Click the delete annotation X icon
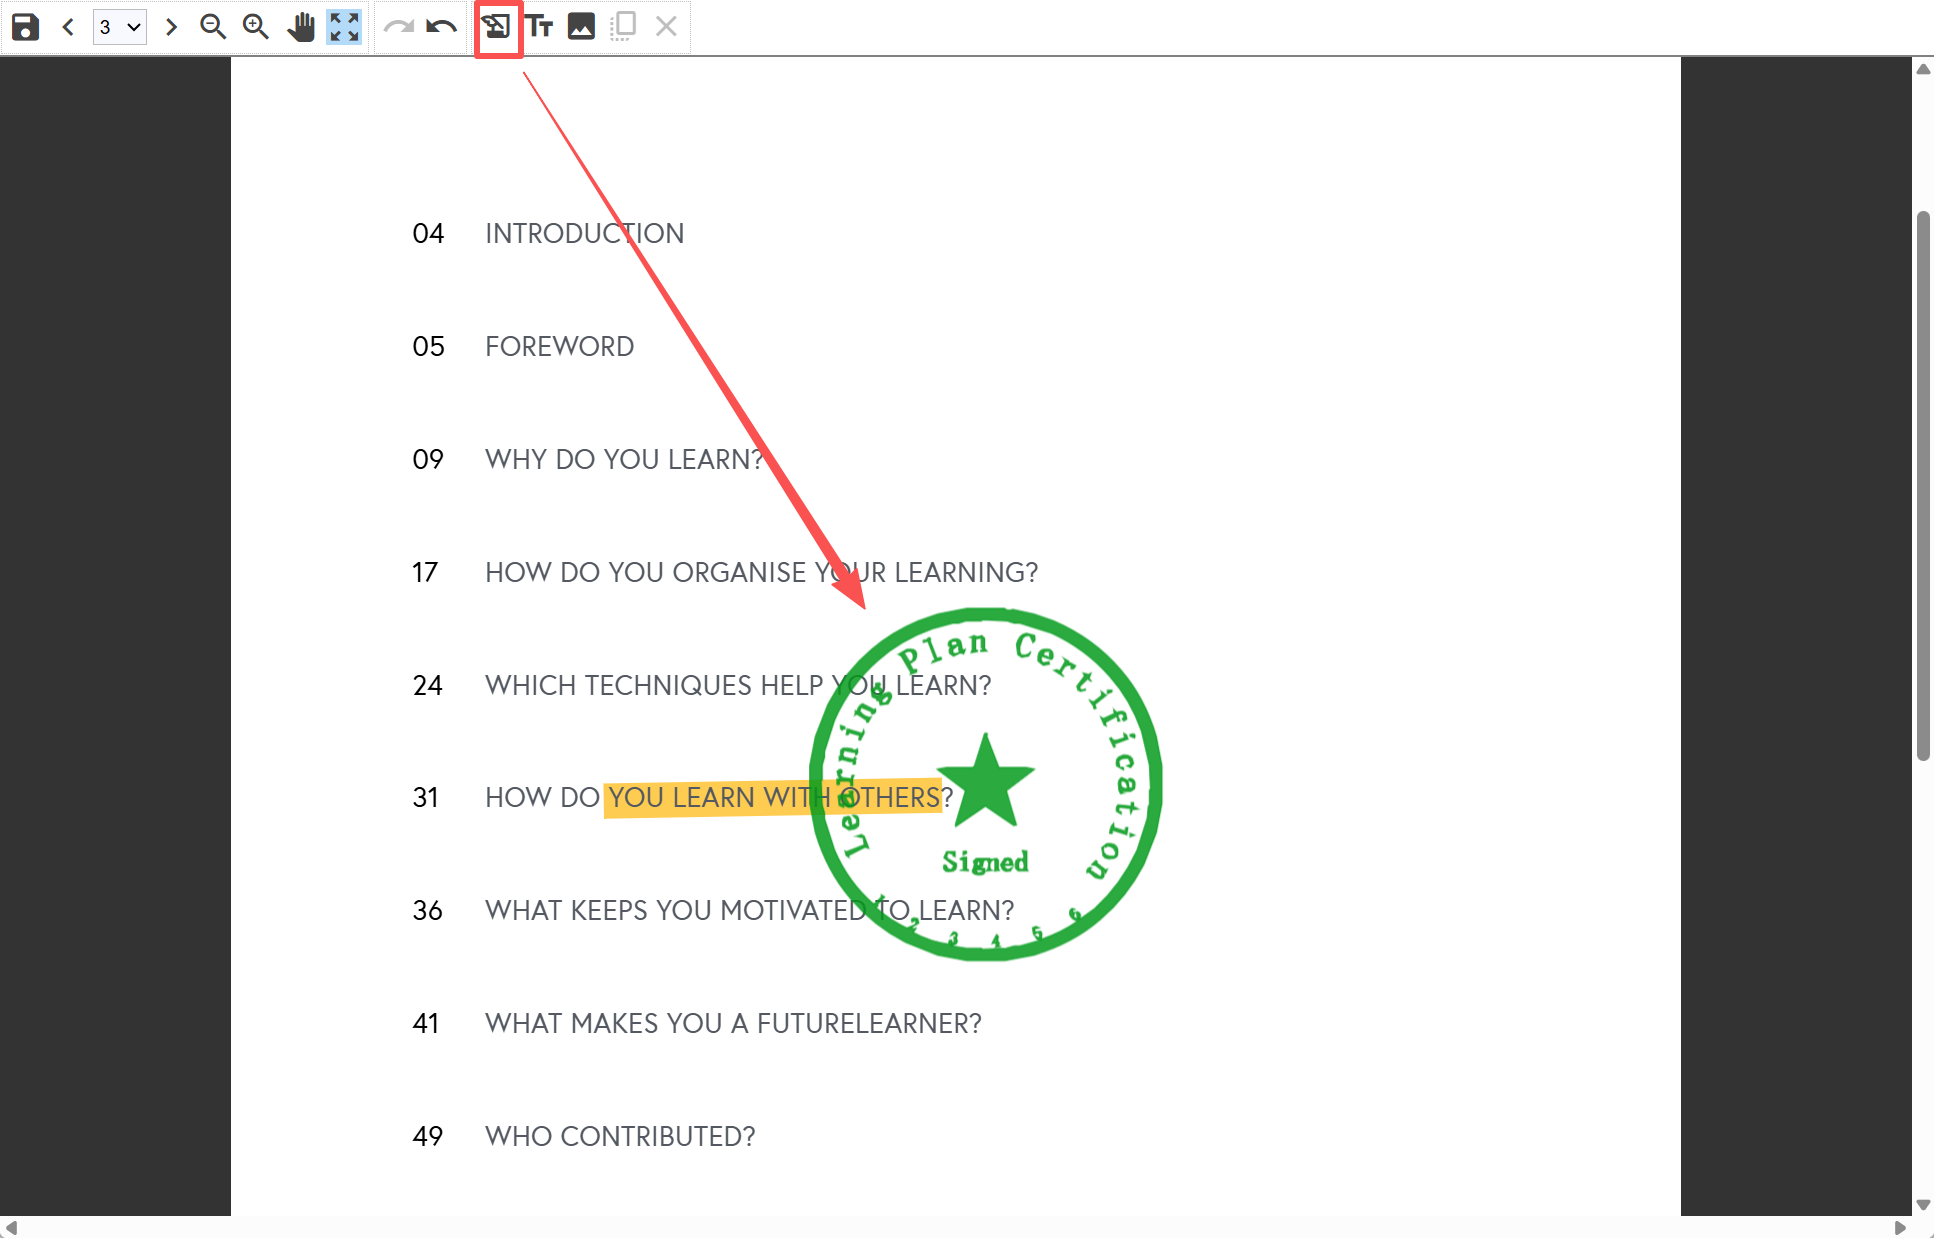The image size is (1934, 1238). pos(666,27)
